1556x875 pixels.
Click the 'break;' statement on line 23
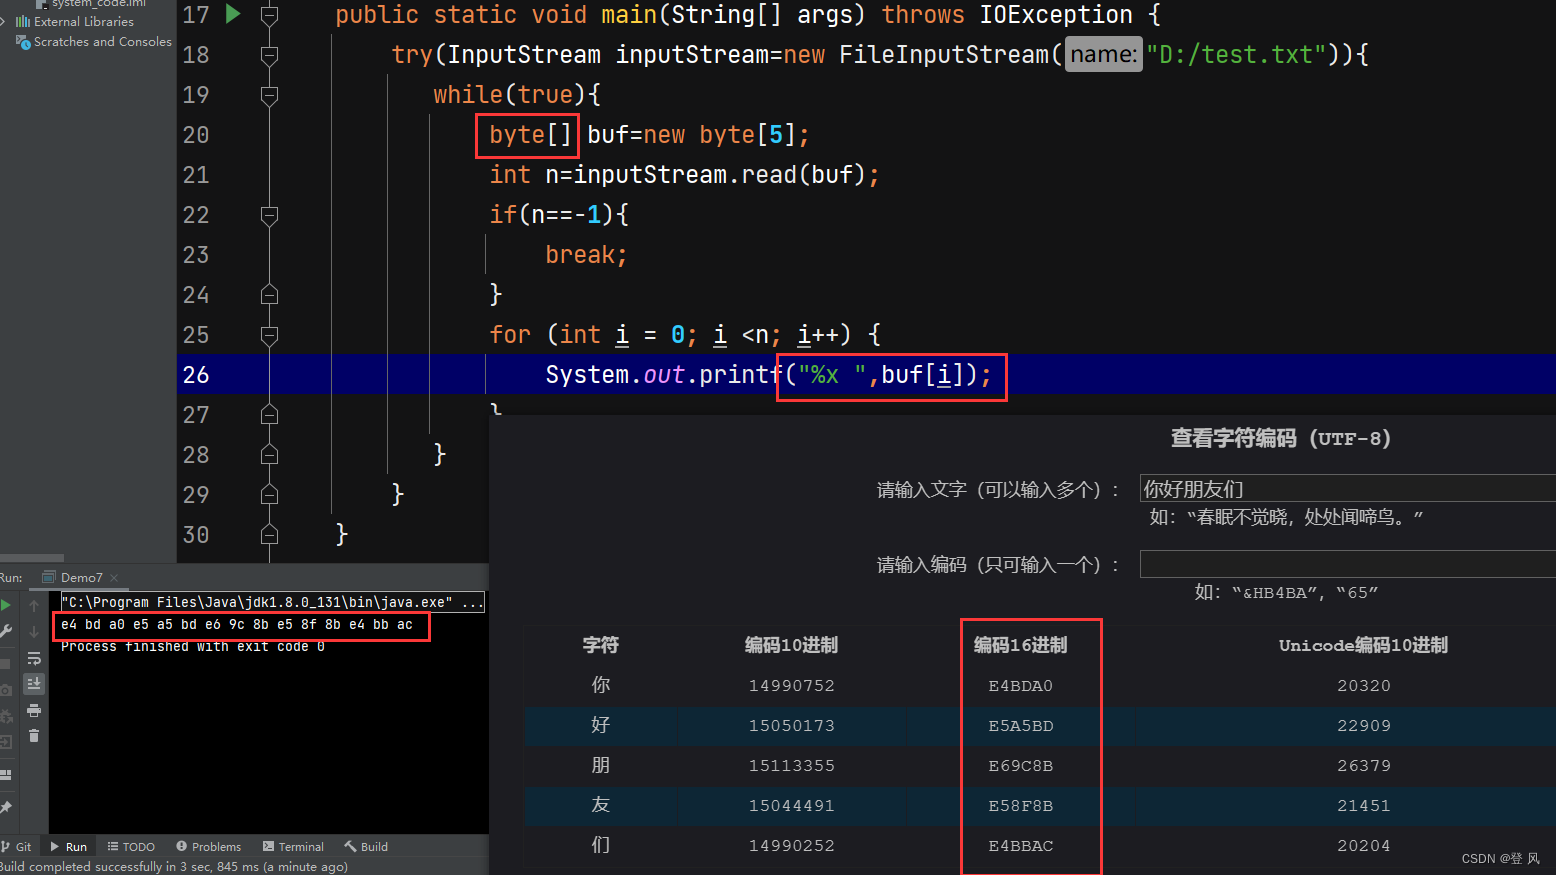point(586,255)
